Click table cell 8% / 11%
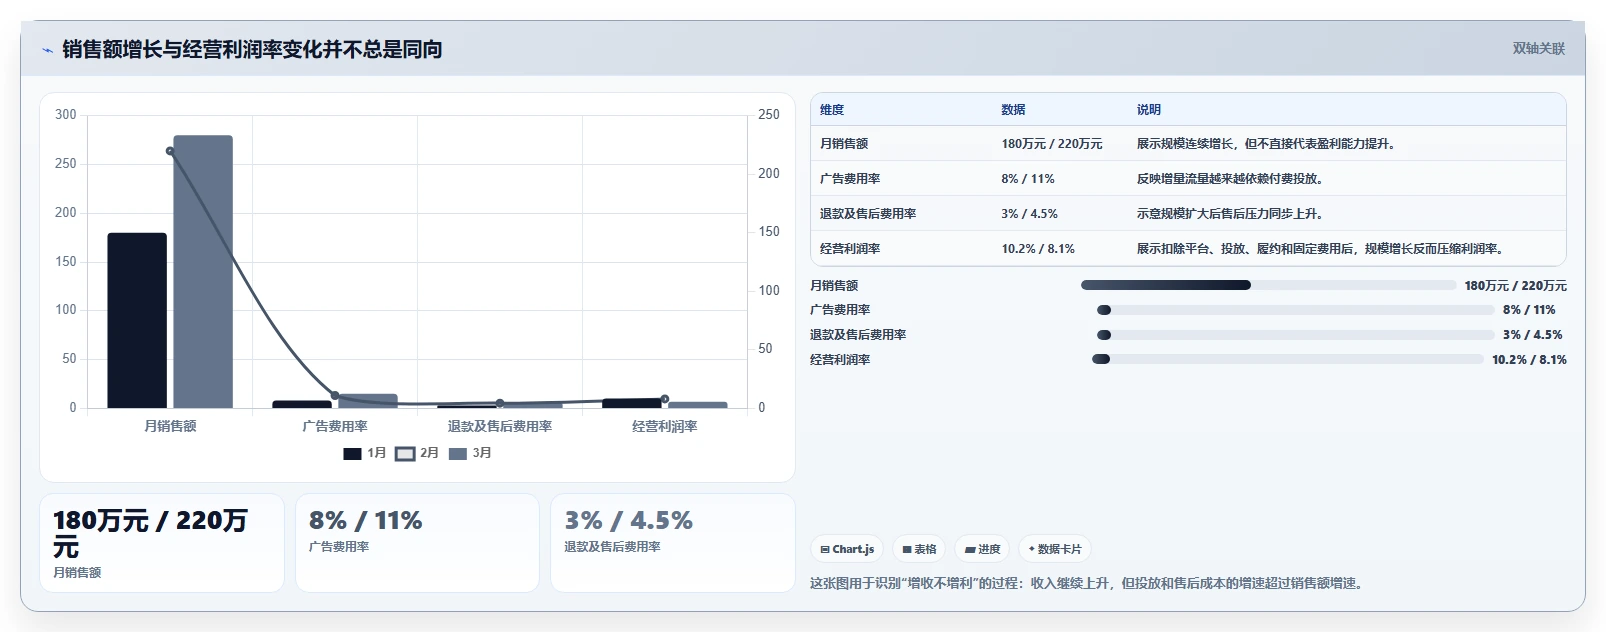Screen dimensions: 1606x632 pos(1028,179)
